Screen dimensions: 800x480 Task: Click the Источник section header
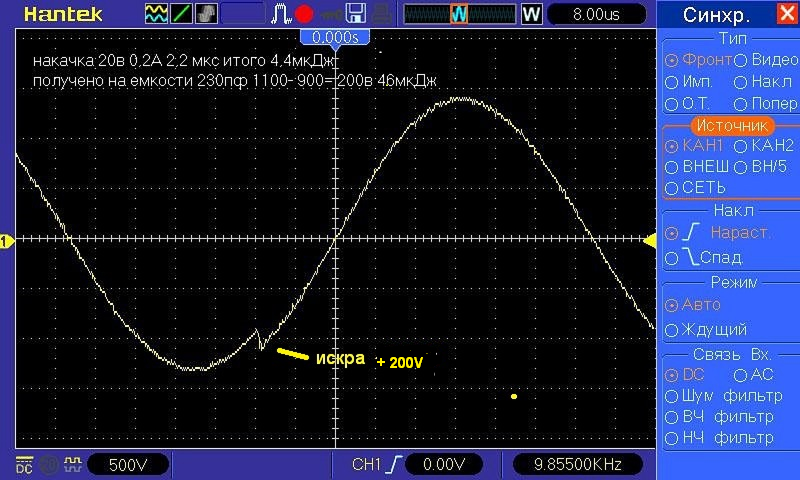tap(732, 125)
